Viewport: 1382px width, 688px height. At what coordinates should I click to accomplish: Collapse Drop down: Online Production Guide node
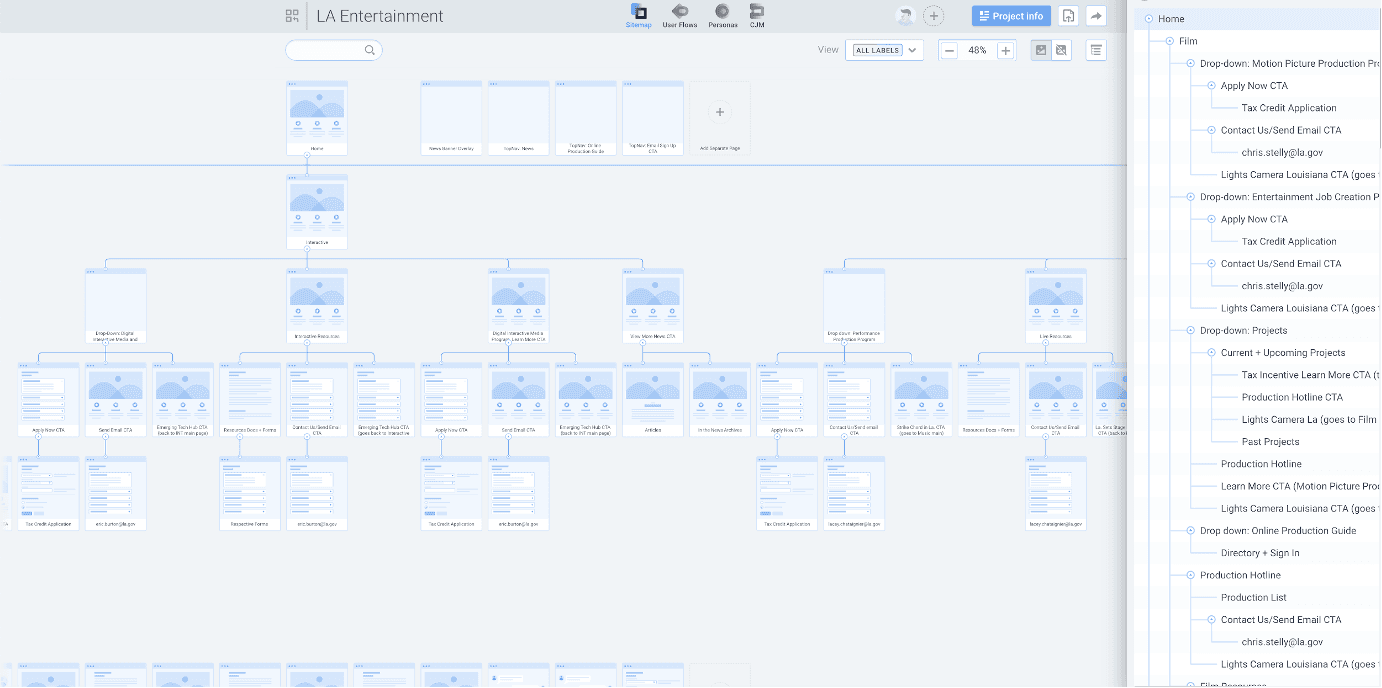point(1190,530)
